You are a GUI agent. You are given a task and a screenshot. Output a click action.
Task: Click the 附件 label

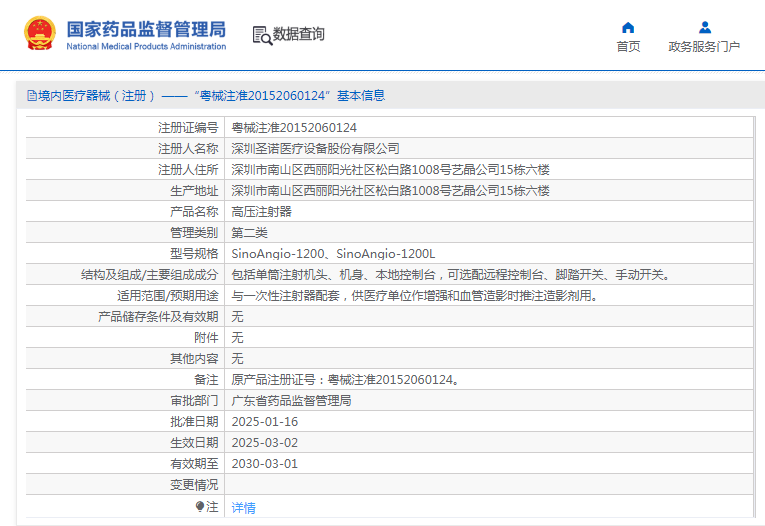[206, 338]
